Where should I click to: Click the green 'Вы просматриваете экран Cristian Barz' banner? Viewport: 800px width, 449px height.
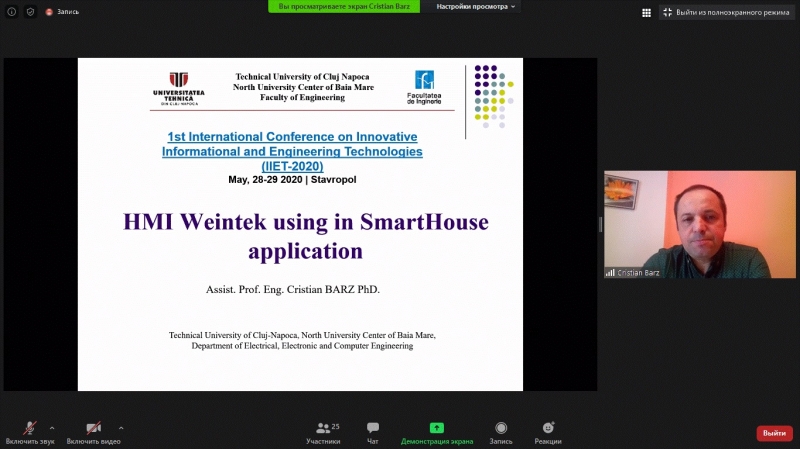click(x=344, y=7)
